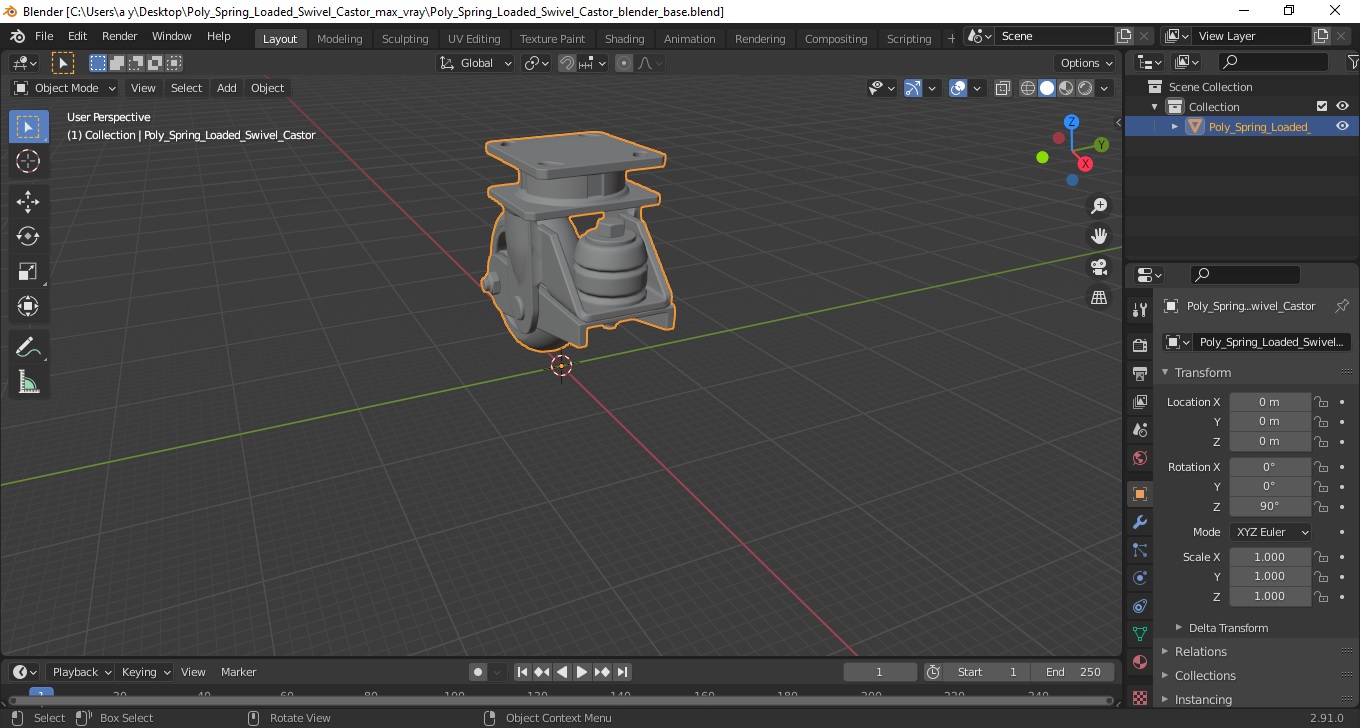Toggle Location X lock icon
The height and width of the screenshot is (728, 1360).
click(x=1321, y=402)
